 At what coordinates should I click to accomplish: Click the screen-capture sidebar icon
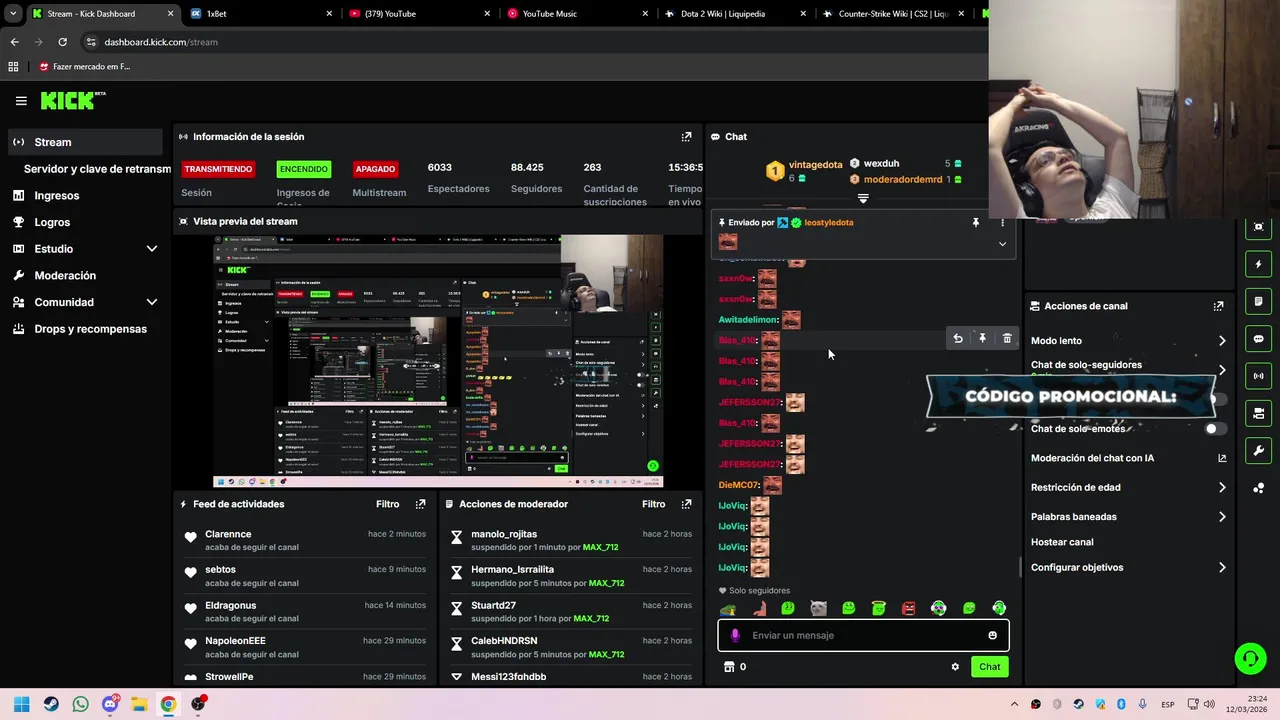point(1258,227)
